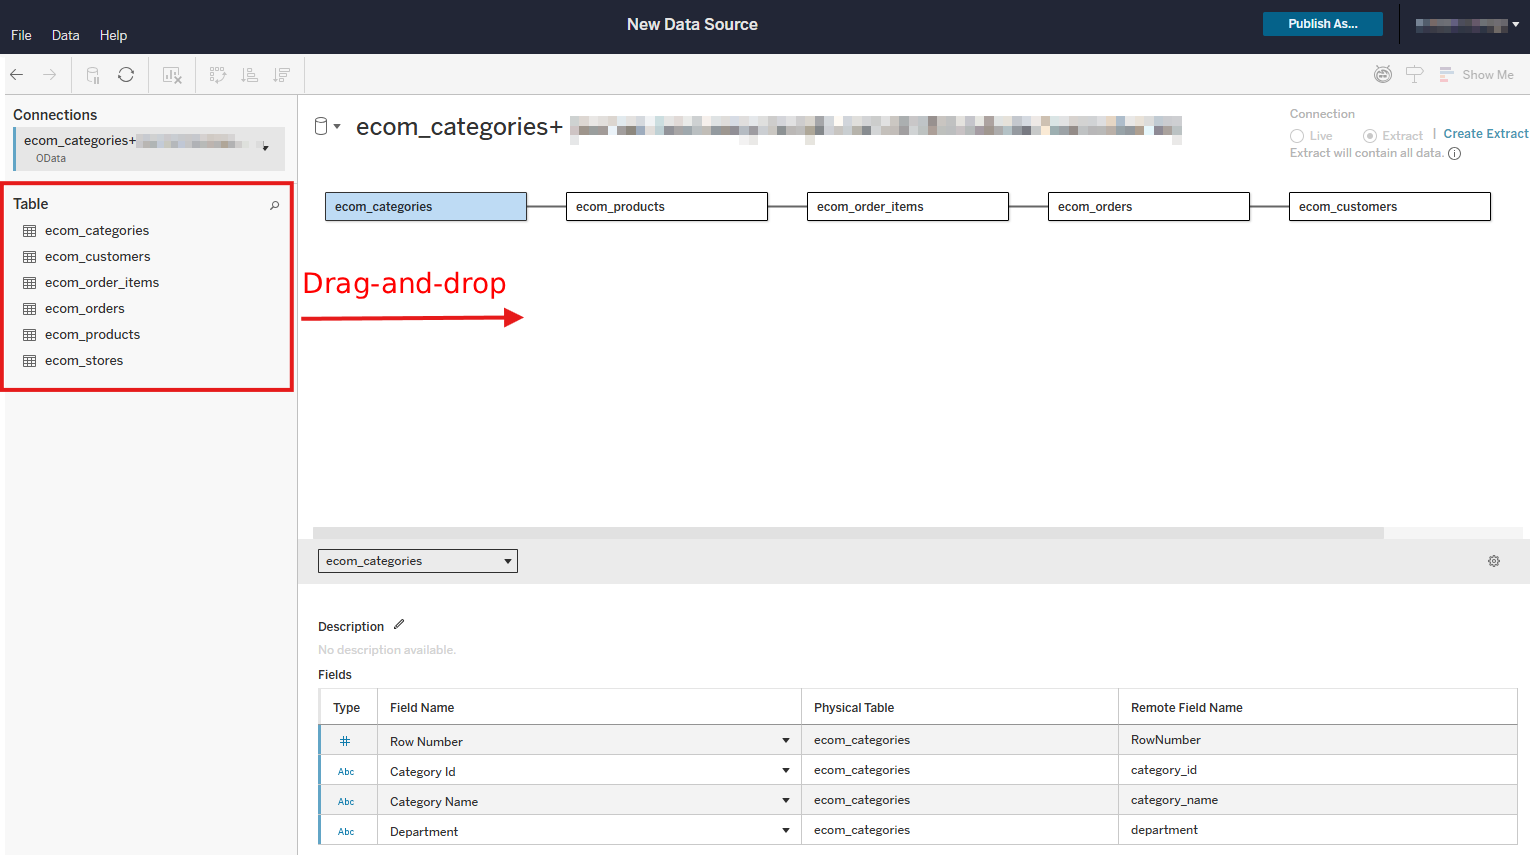Image resolution: width=1531 pixels, height=855 pixels.
Task: Search tables with the magnifier icon
Action: click(x=274, y=205)
